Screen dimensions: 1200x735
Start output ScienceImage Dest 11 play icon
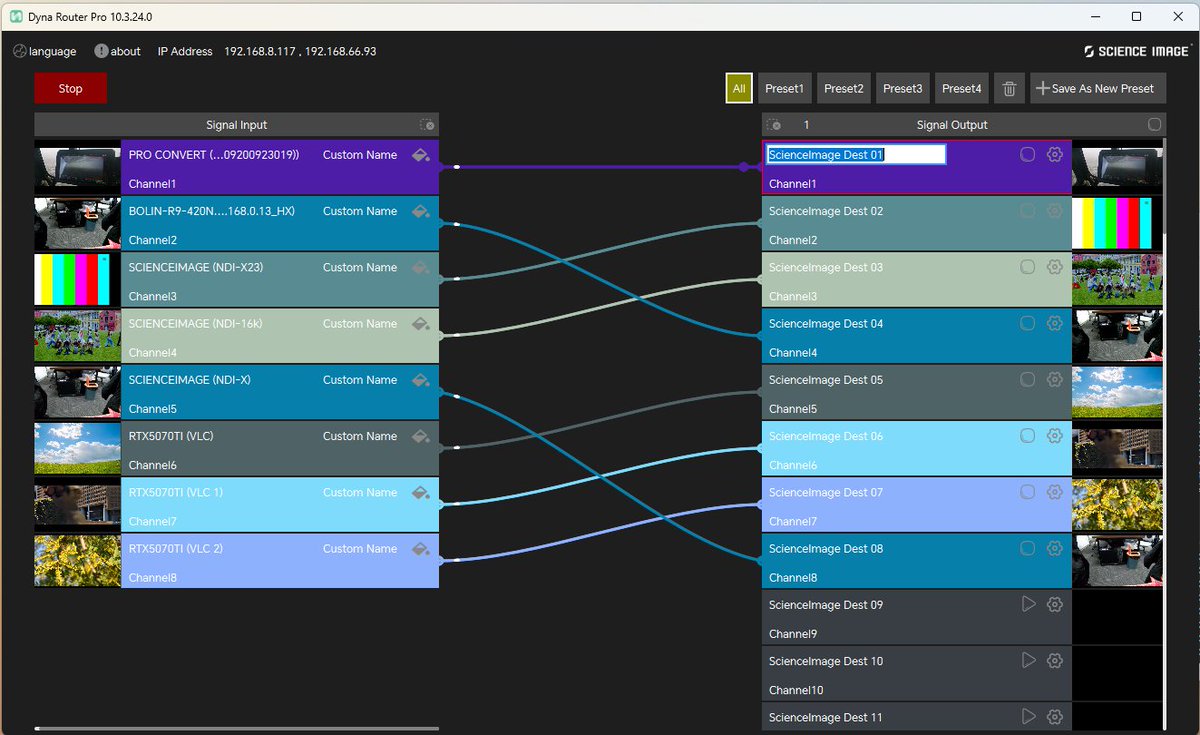click(1027, 717)
